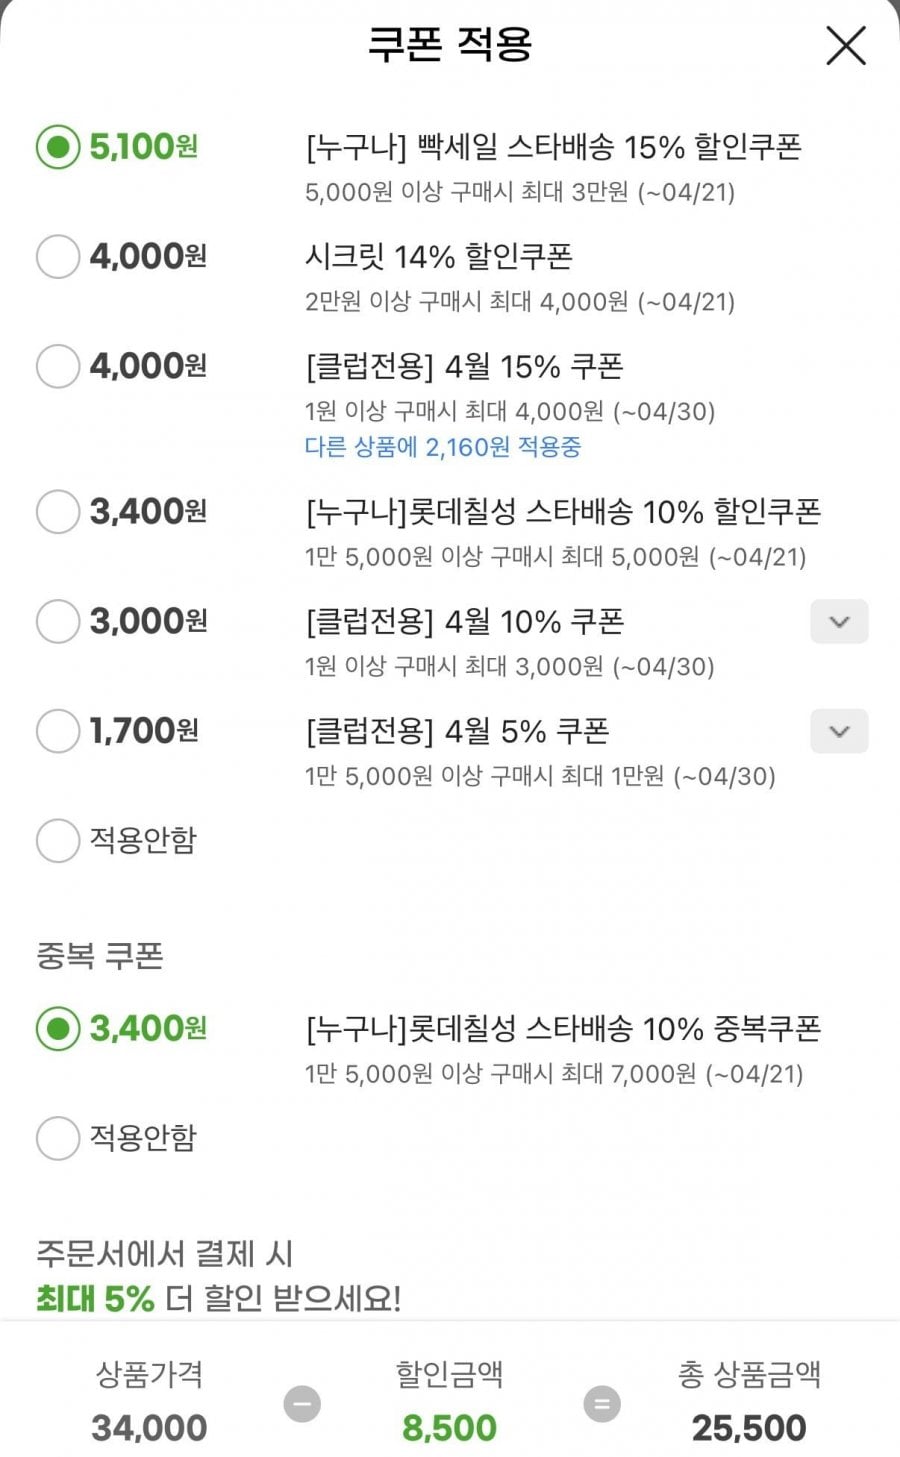This screenshot has height=1457, width=900.
Task: Click the minus icon beside 상품가격
Action: tap(302, 1404)
